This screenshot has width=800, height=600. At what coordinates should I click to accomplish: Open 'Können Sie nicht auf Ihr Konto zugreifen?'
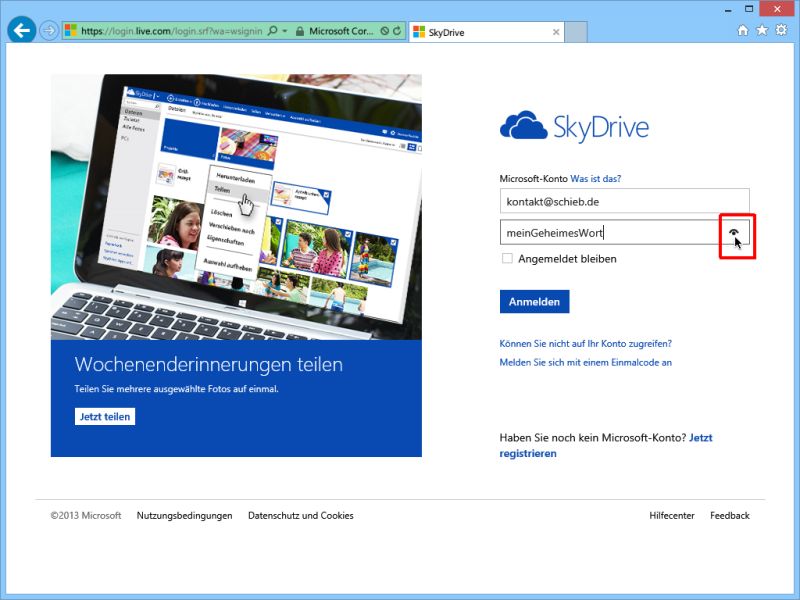coord(585,344)
